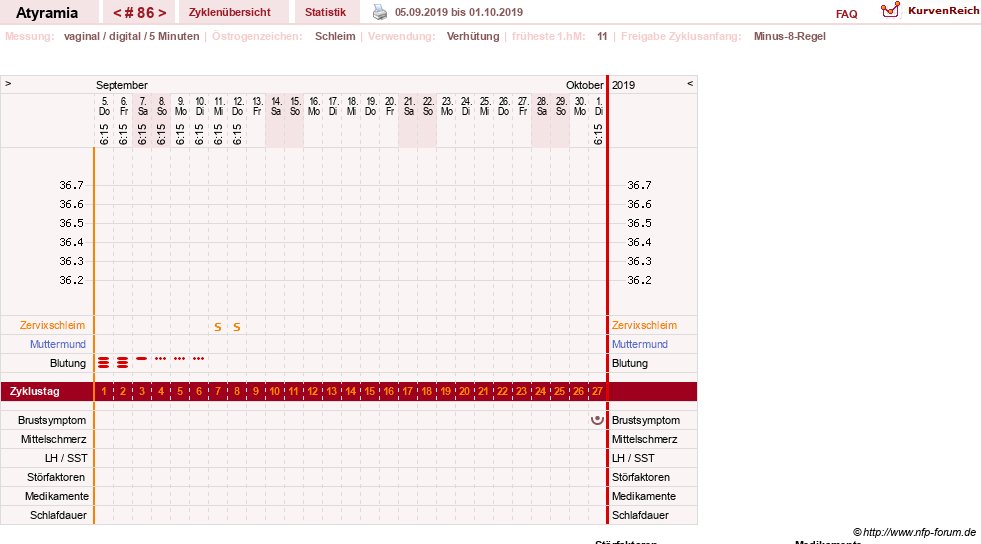Click cycle day 27 in Zyklustag row
The image size is (981, 544).
click(x=597, y=391)
